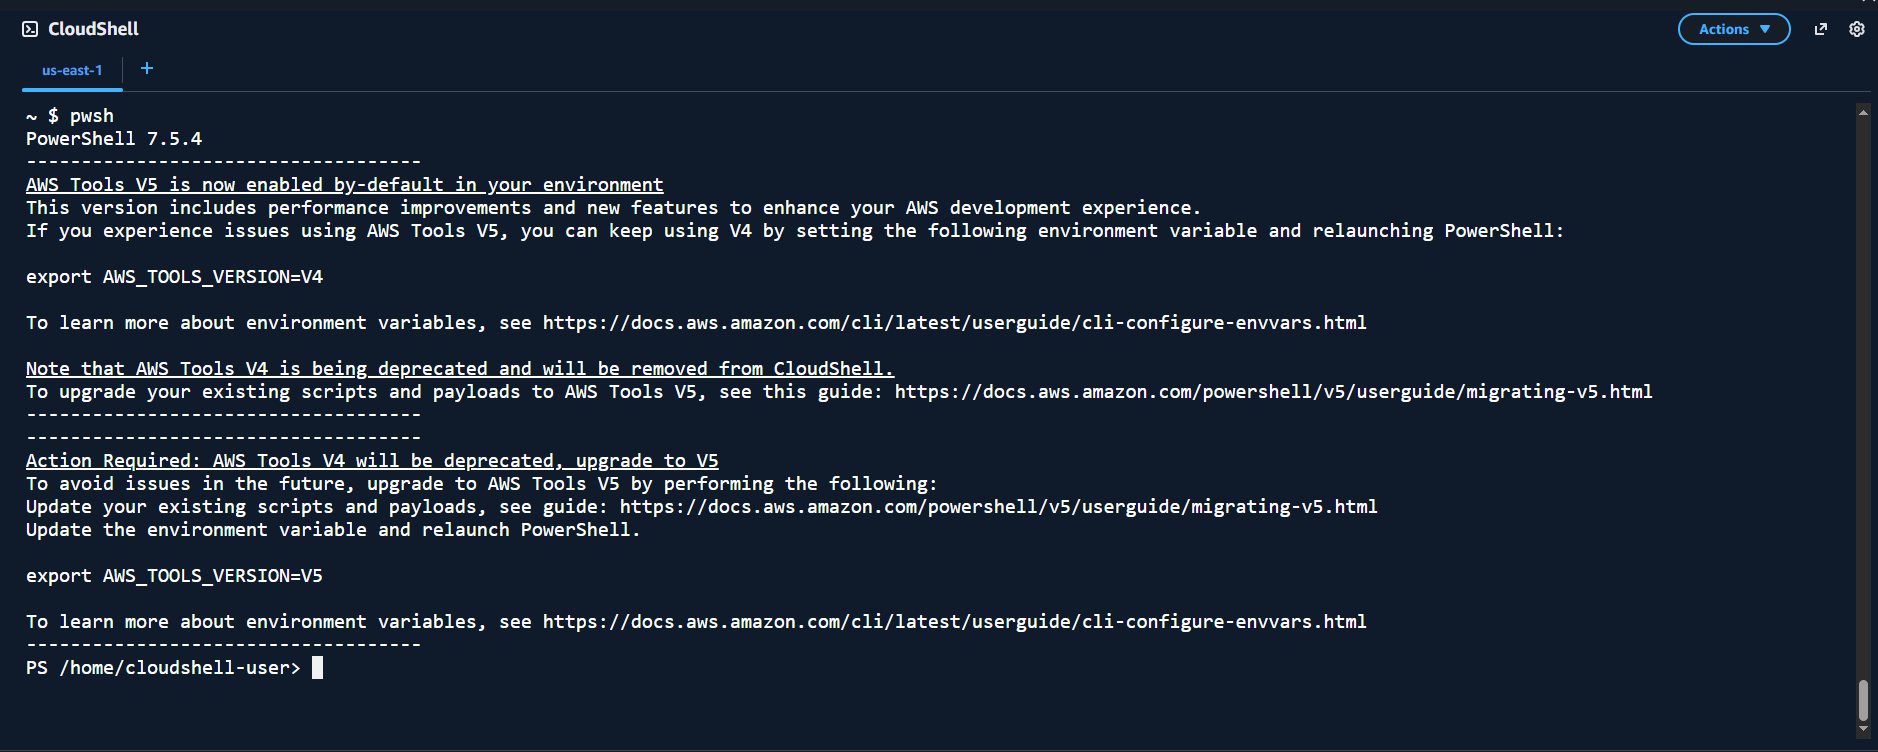
Task: Click the 'export AWS_TOOLS_VERSION=V5' line
Action: (x=175, y=576)
